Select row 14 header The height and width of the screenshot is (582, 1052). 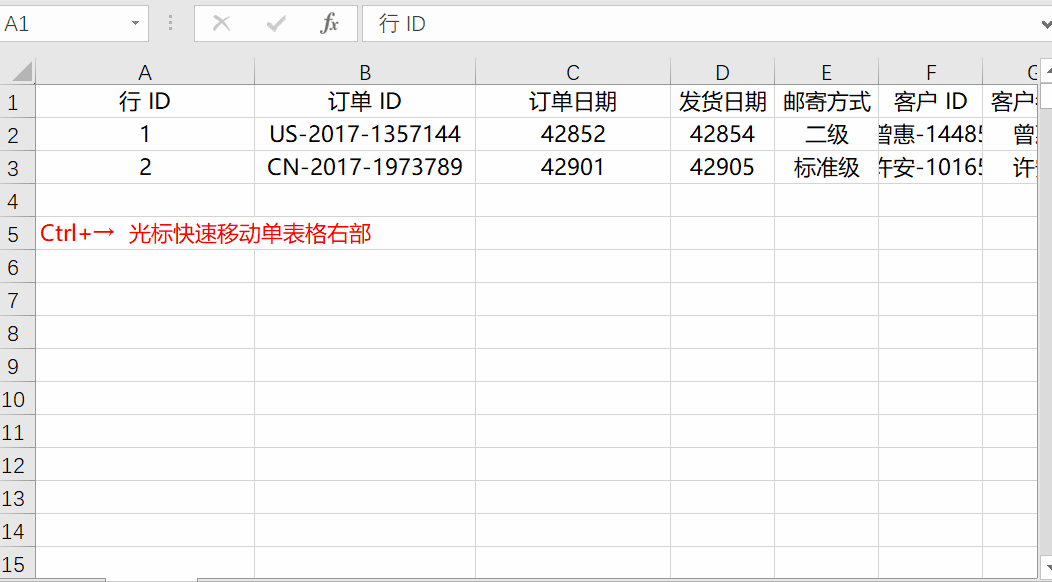click(x=17, y=530)
